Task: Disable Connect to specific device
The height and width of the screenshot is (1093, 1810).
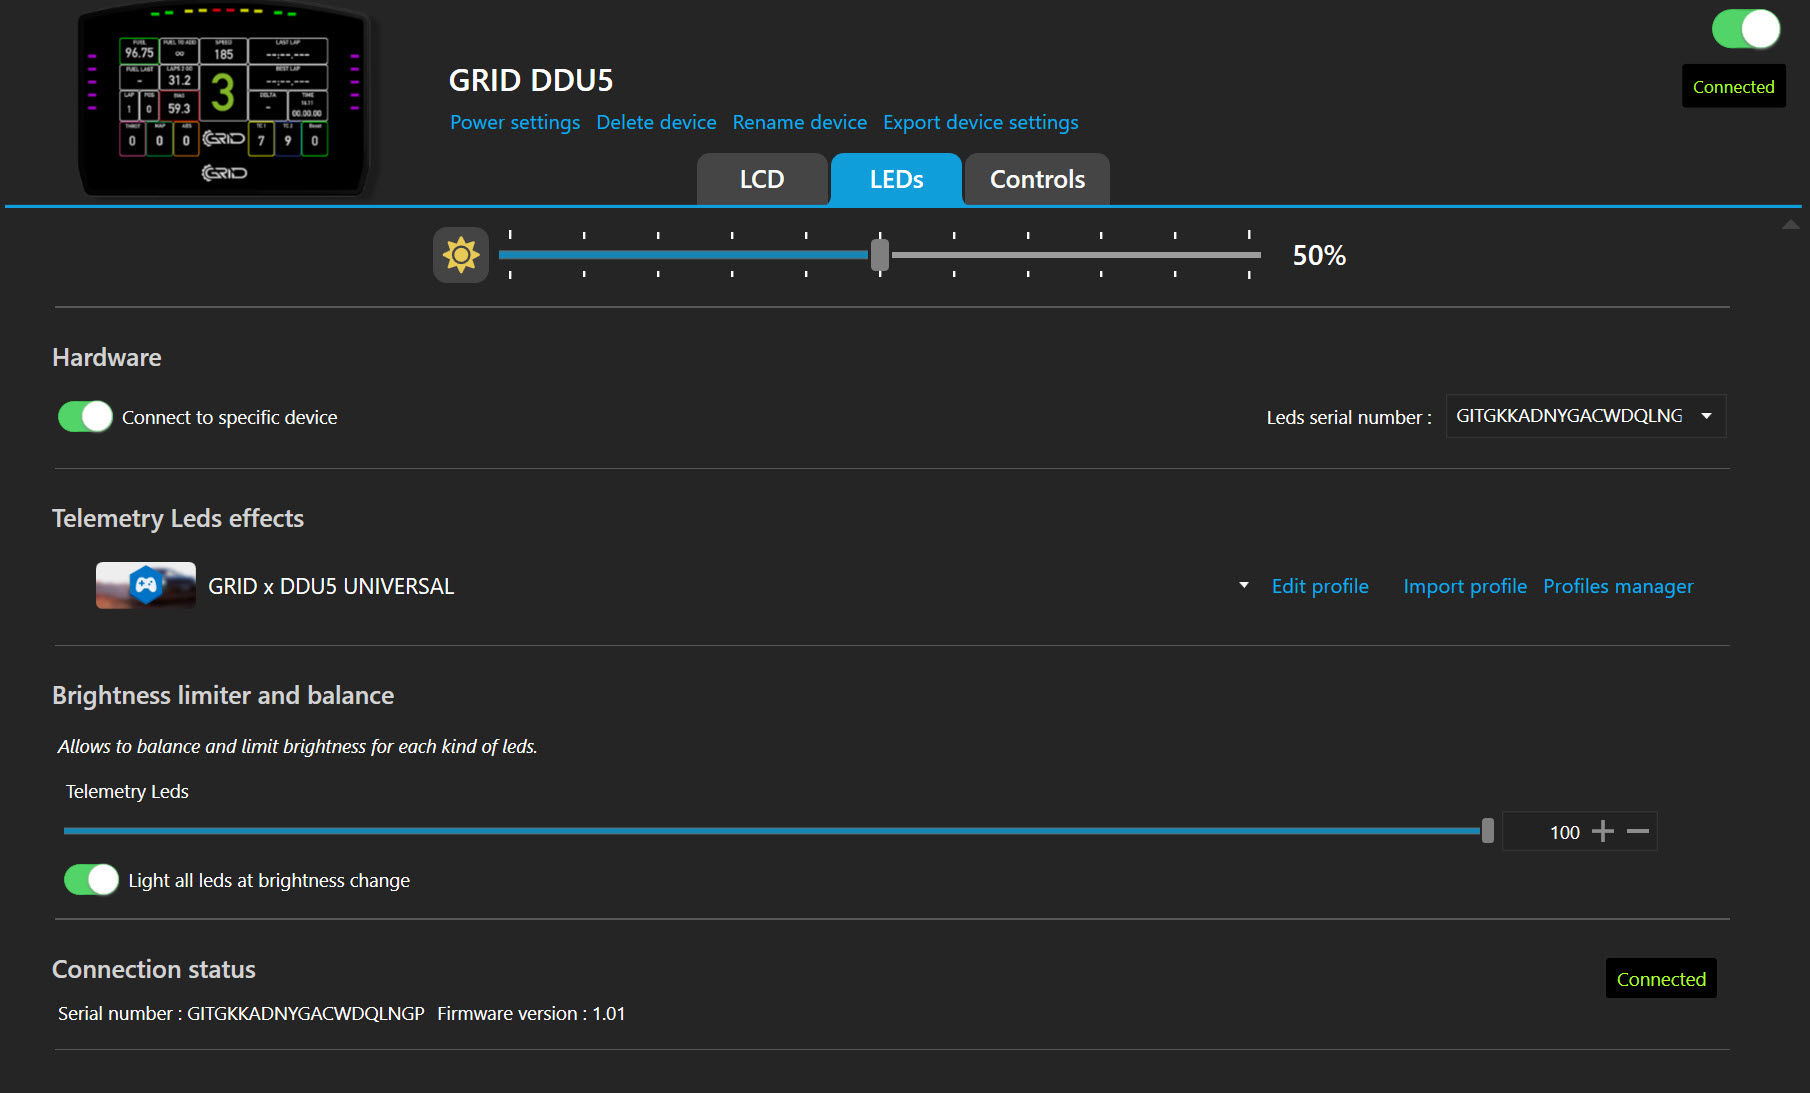Action: [85, 417]
